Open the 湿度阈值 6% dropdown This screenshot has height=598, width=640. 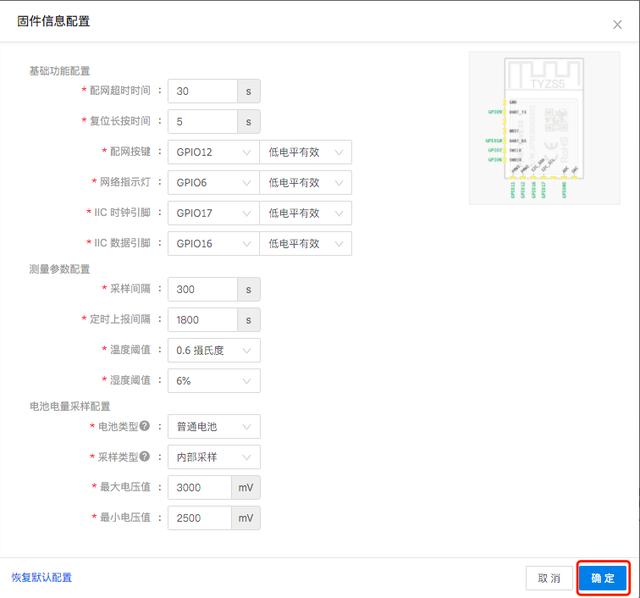(214, 381)
